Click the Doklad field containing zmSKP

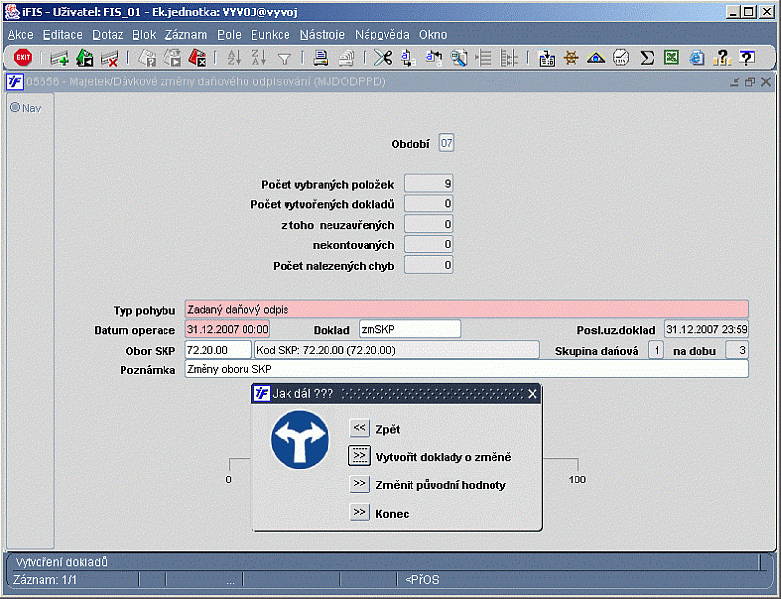(410, 329)
